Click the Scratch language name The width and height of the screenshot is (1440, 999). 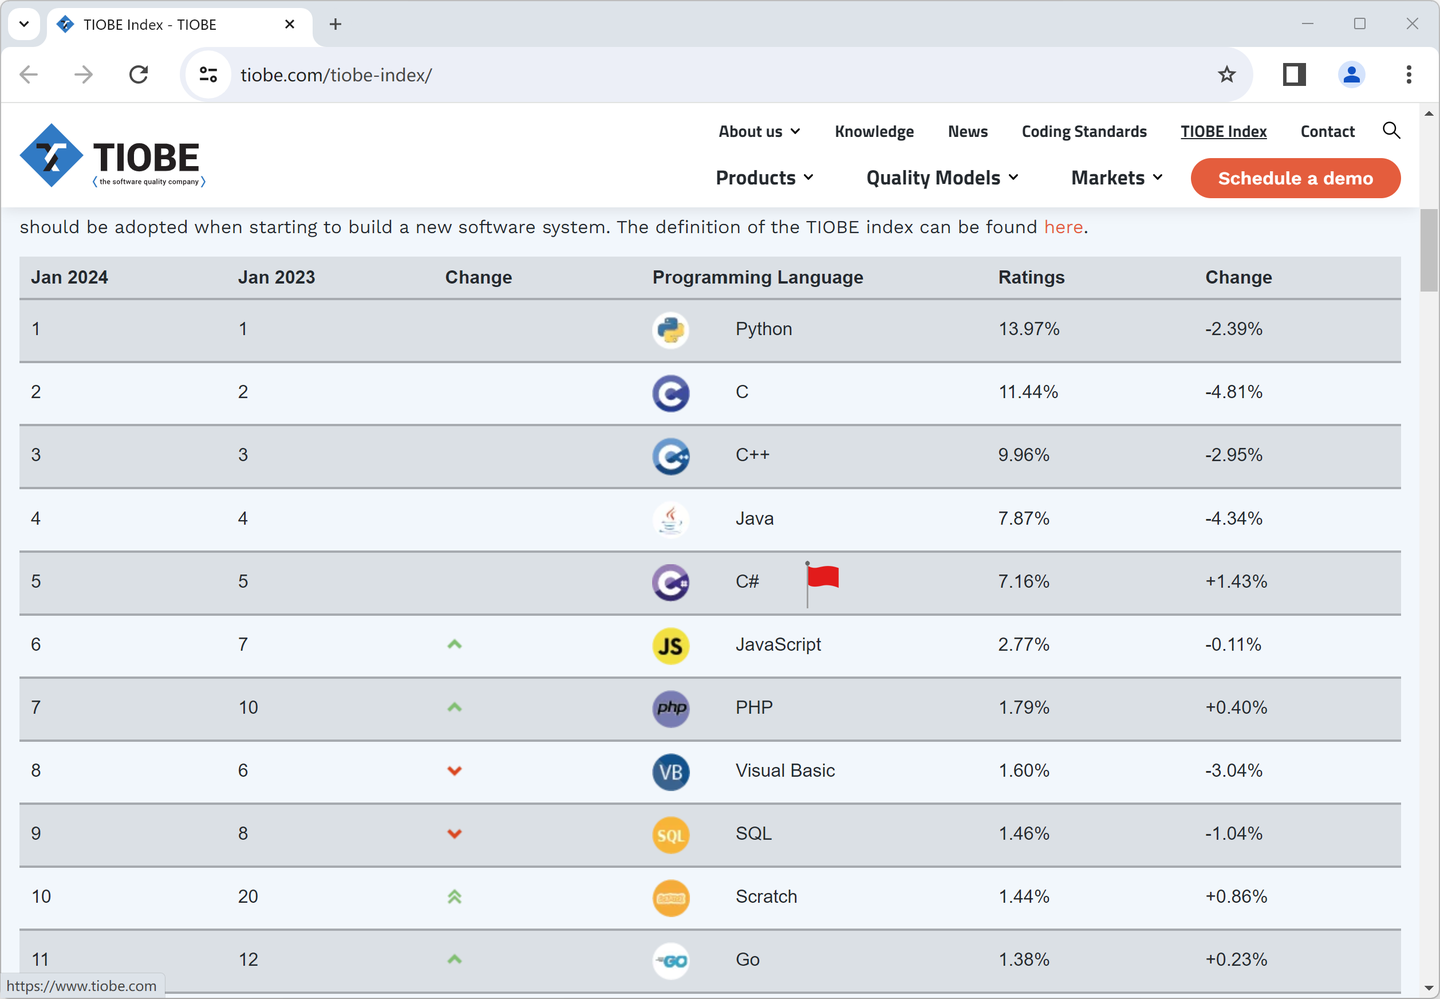(766, 897)
